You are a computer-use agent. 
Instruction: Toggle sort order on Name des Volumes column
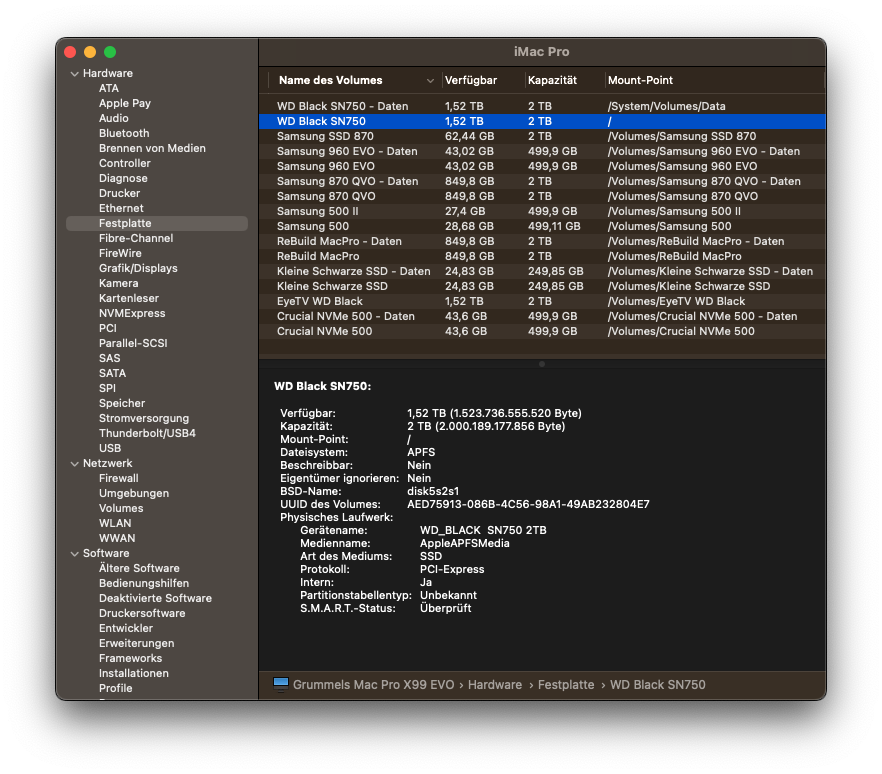point(431,81)
